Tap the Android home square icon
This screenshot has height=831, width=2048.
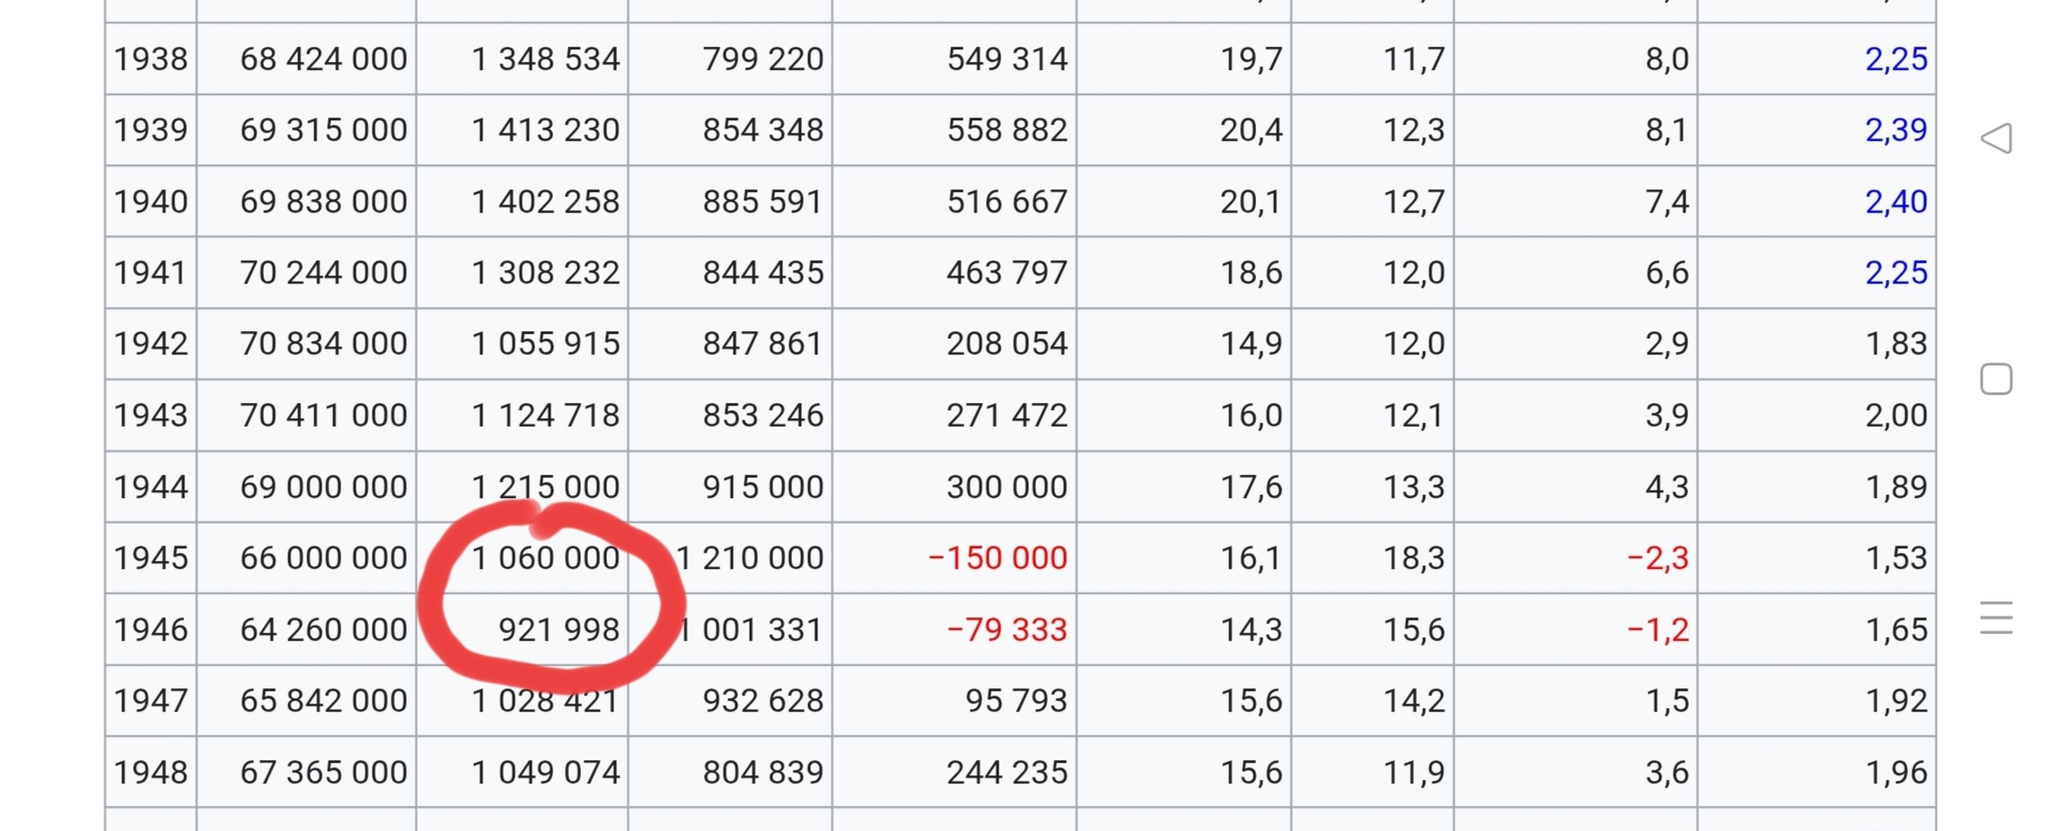pyautogui.click(x=1996, y=379)
